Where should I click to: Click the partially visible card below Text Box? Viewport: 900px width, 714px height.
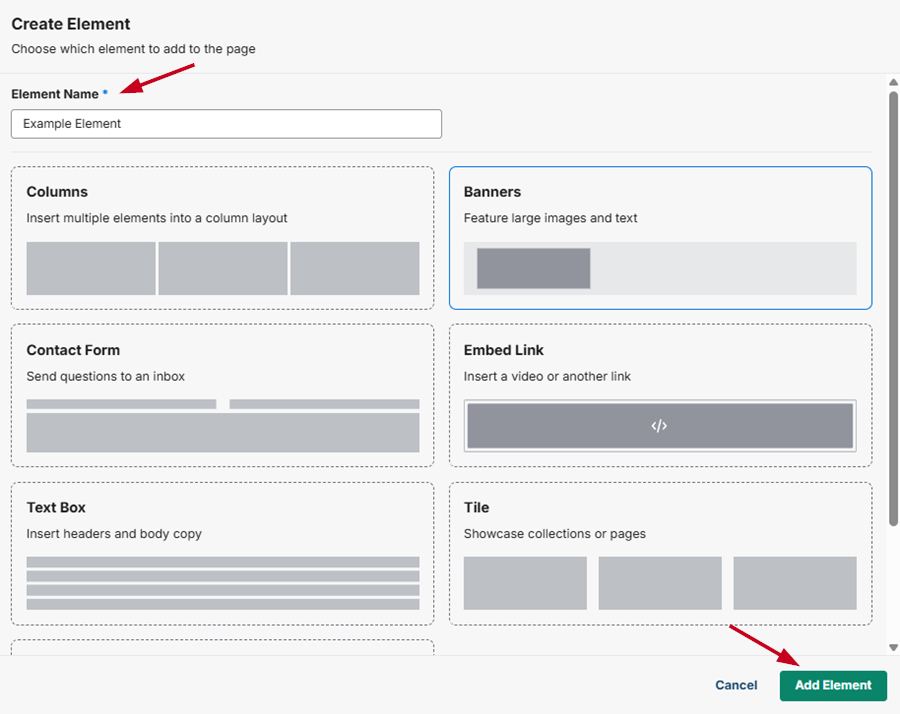[x=222, y=647]
